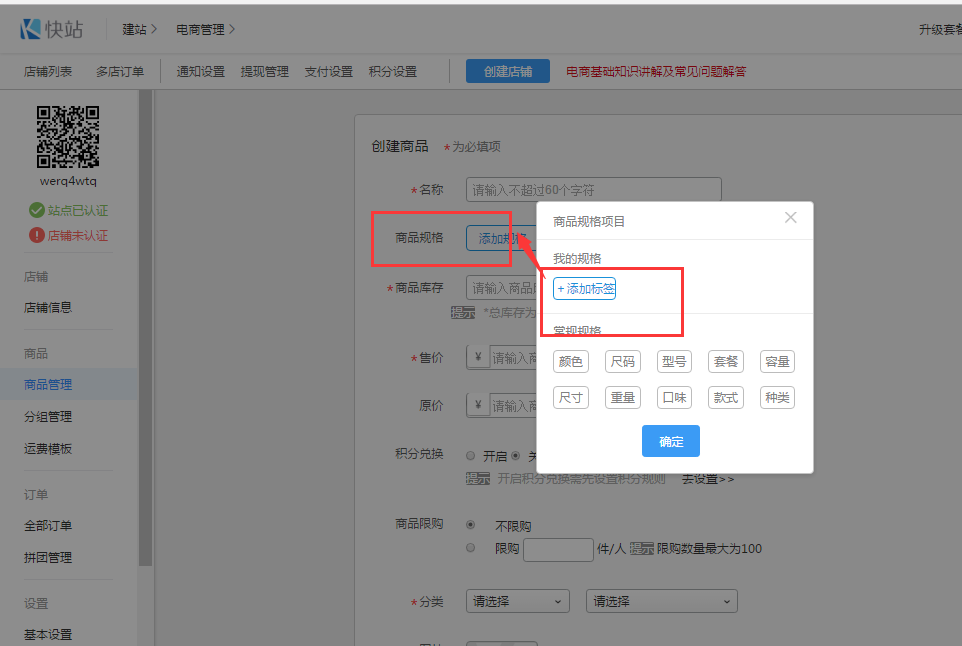Click the sidebar vertical scrollbar
The width and height of the screenshot is (962, 646).
pos(145,330)
